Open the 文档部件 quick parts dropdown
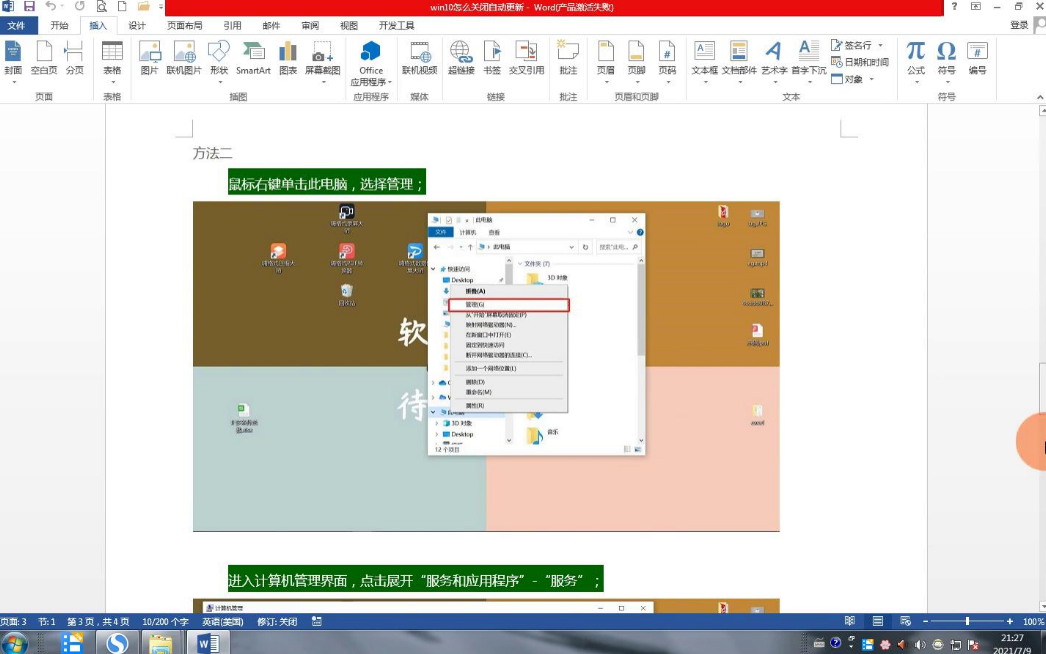1046x654 pixels. tap(739, 61)
